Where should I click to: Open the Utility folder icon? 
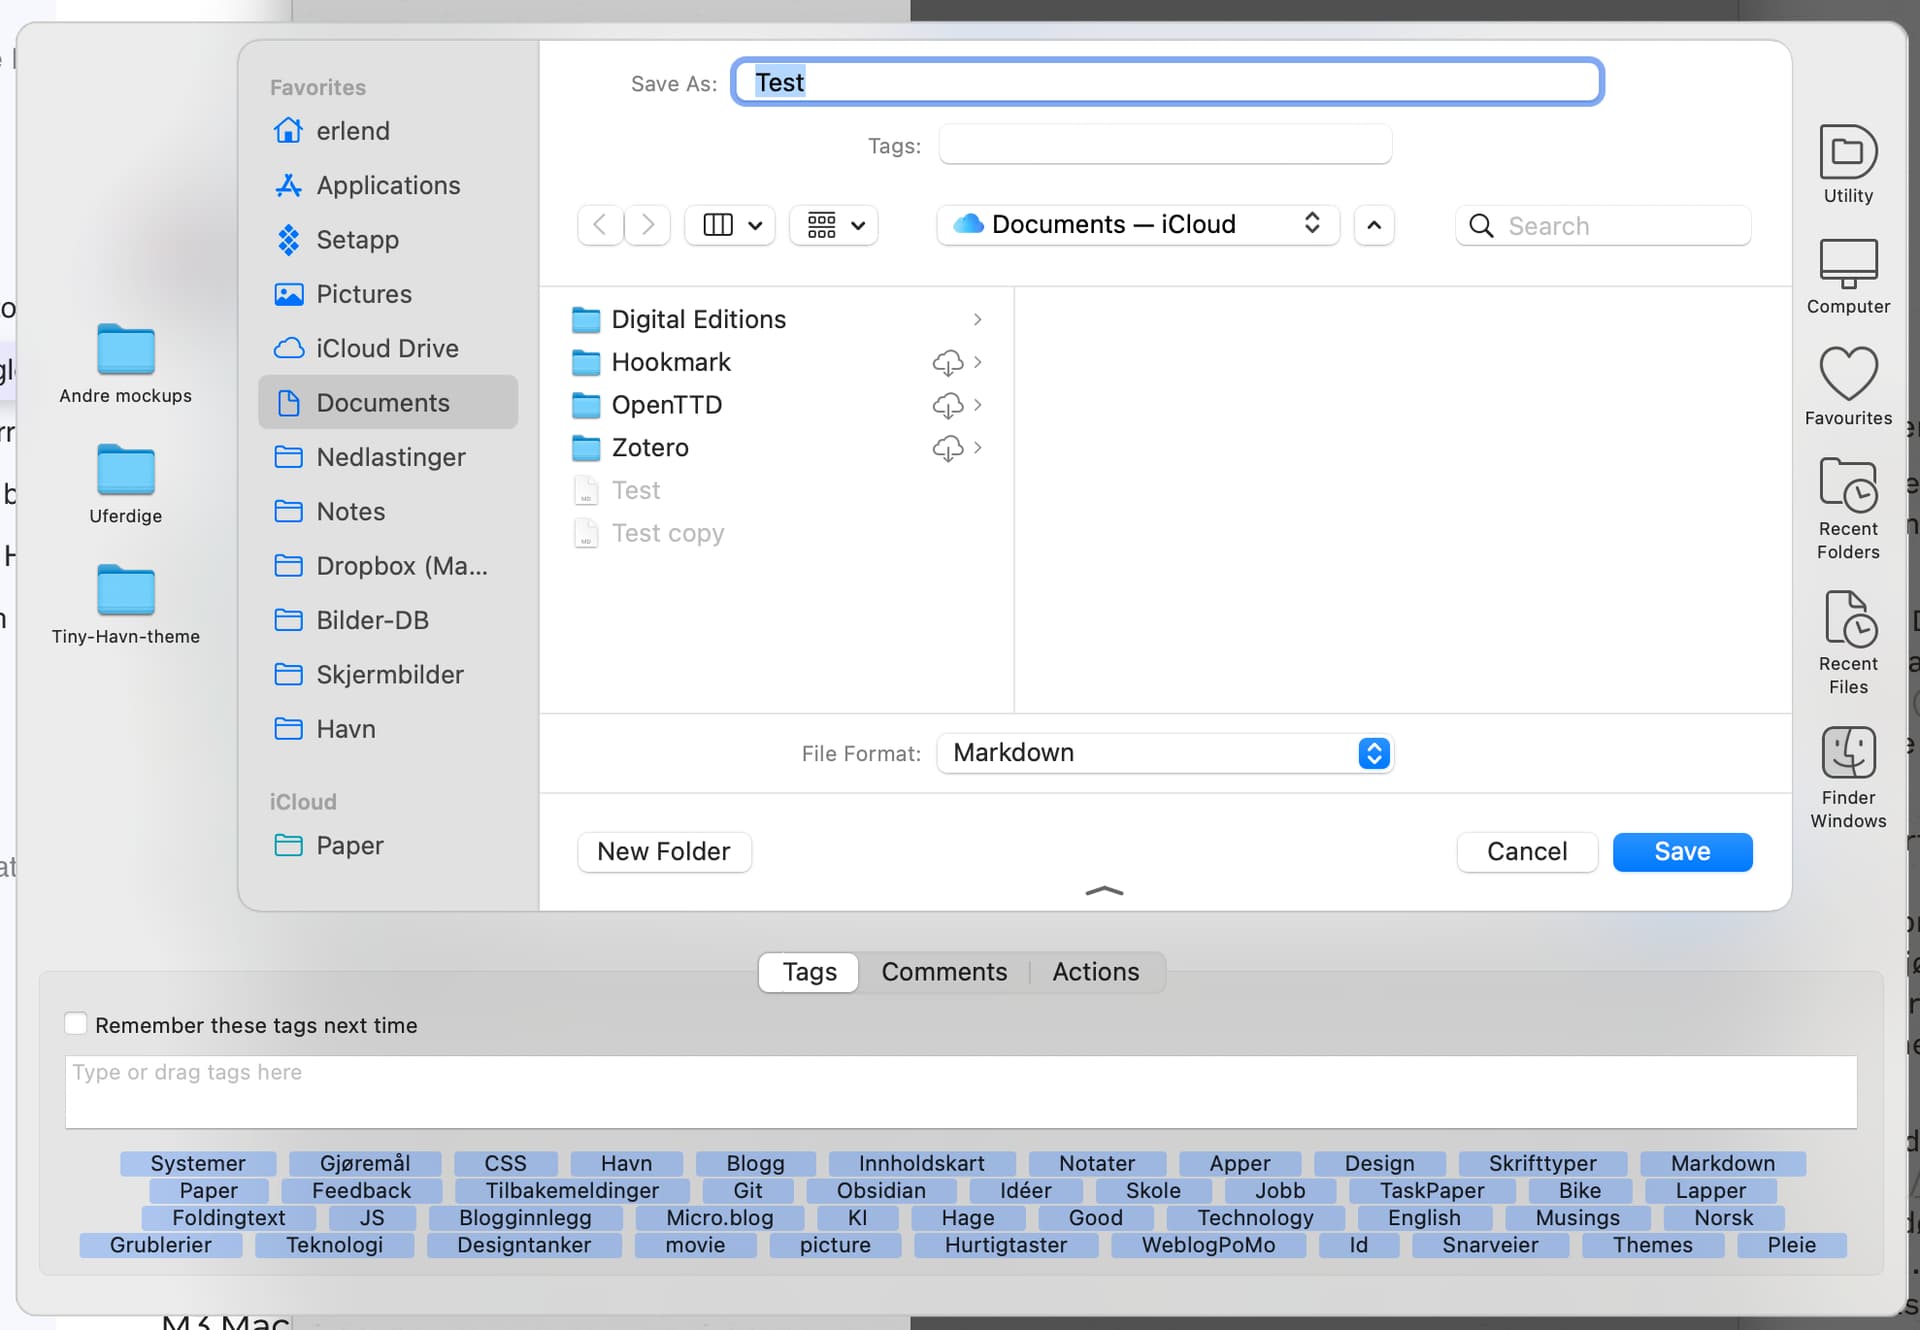[1847, 153]
